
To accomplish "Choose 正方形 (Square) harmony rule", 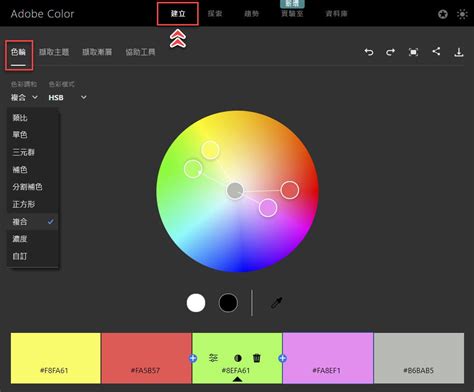I will (x=33, y=204).
